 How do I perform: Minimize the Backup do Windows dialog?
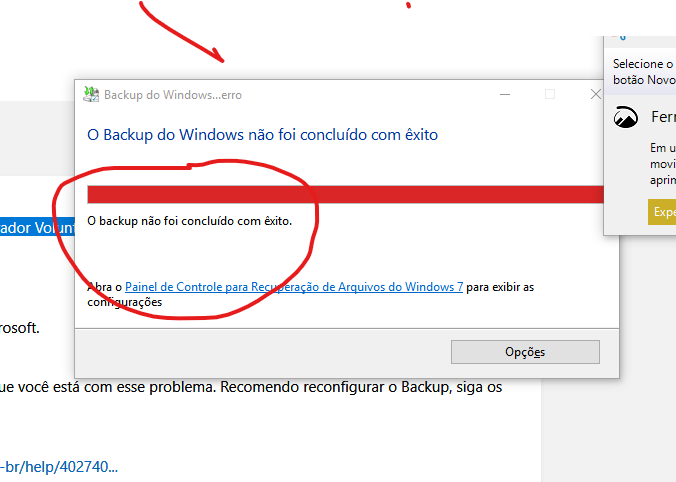(505, 94)
